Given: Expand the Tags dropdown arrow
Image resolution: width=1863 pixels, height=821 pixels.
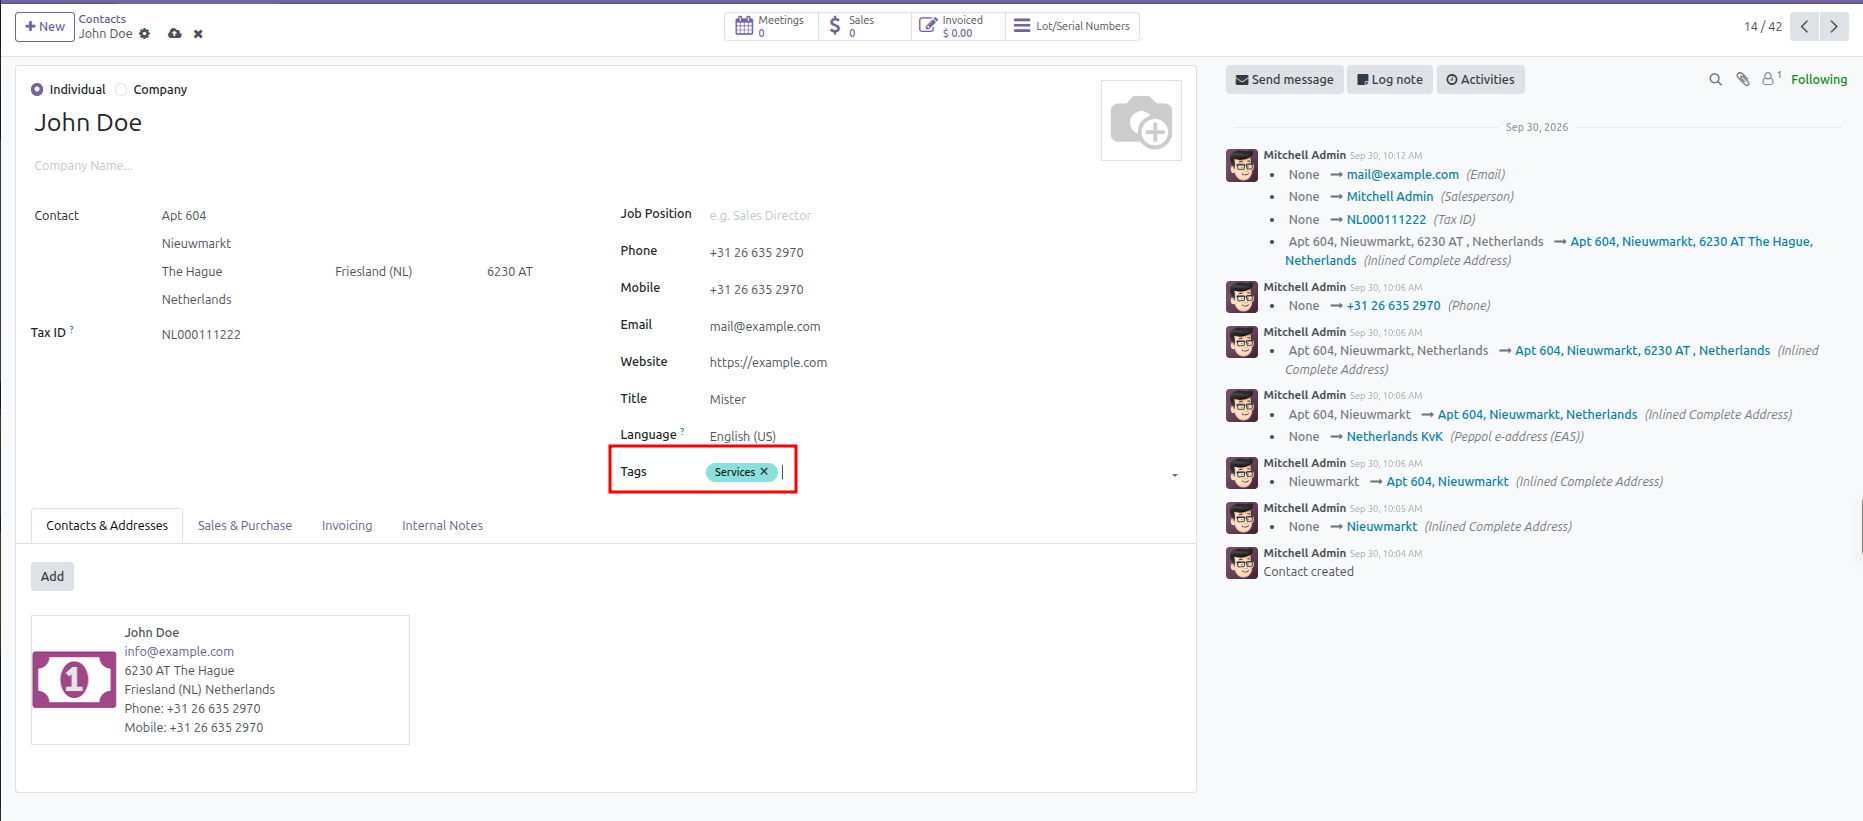Looking at the screenshot, I should [1175, 475].
